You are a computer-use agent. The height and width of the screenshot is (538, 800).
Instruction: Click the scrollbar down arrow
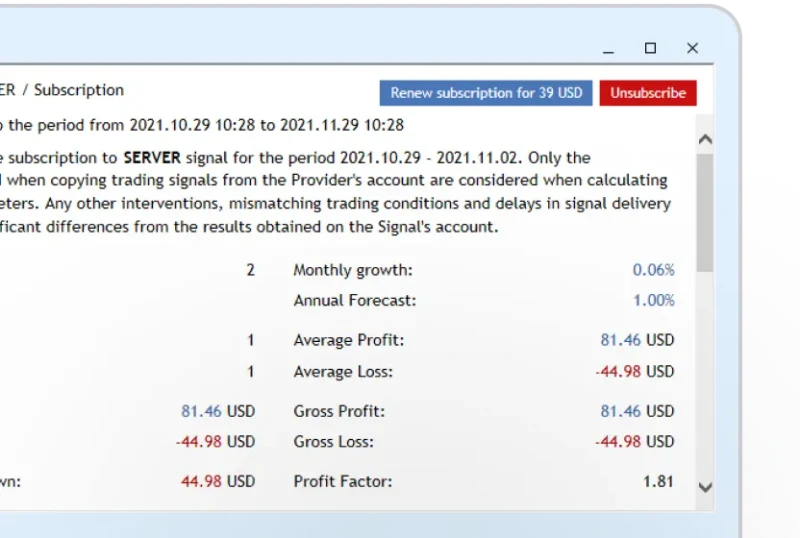(705, 487)
